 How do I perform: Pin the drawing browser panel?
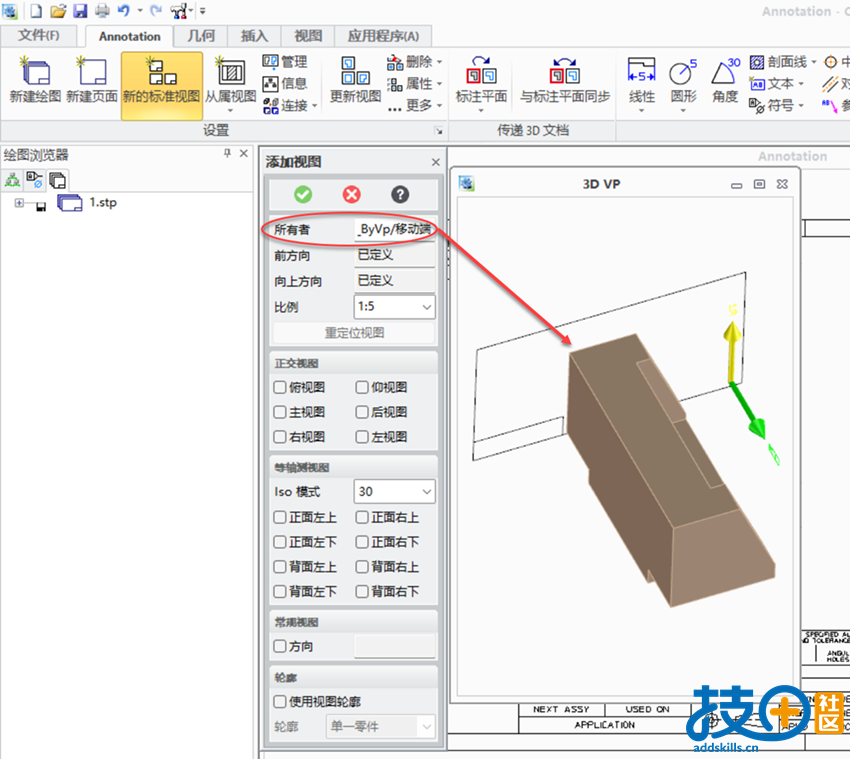pos(228,153)
